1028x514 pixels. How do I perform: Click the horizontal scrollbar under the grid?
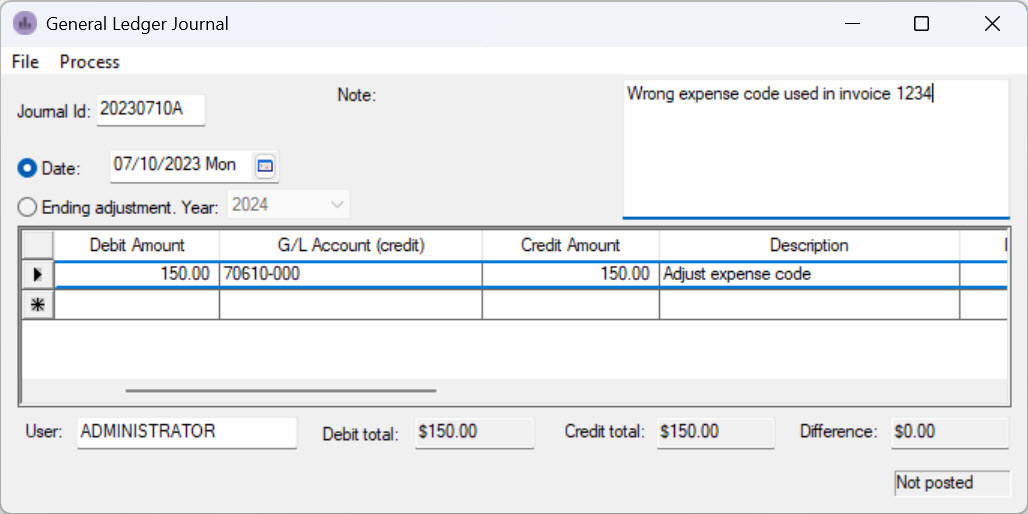pos(280,391)
